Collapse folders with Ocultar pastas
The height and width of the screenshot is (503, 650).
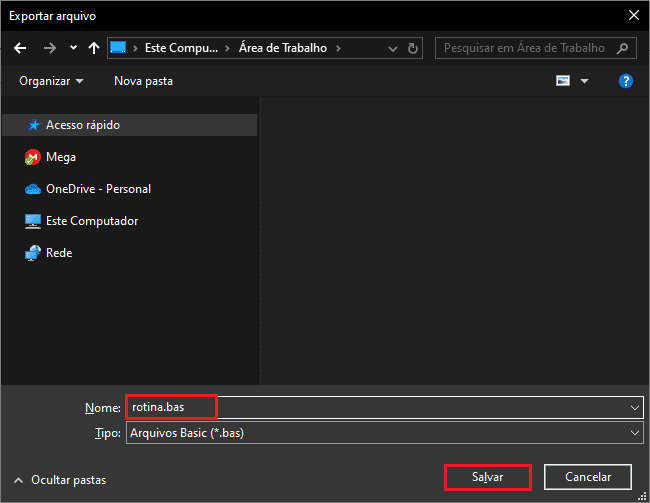(x=60, y=480)
